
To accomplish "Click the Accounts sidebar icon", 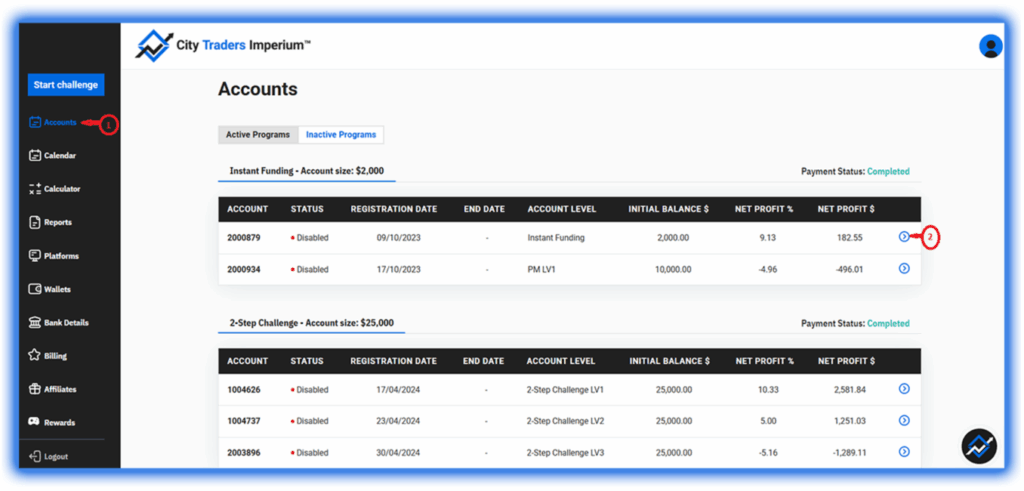I will tap(35, 122).
